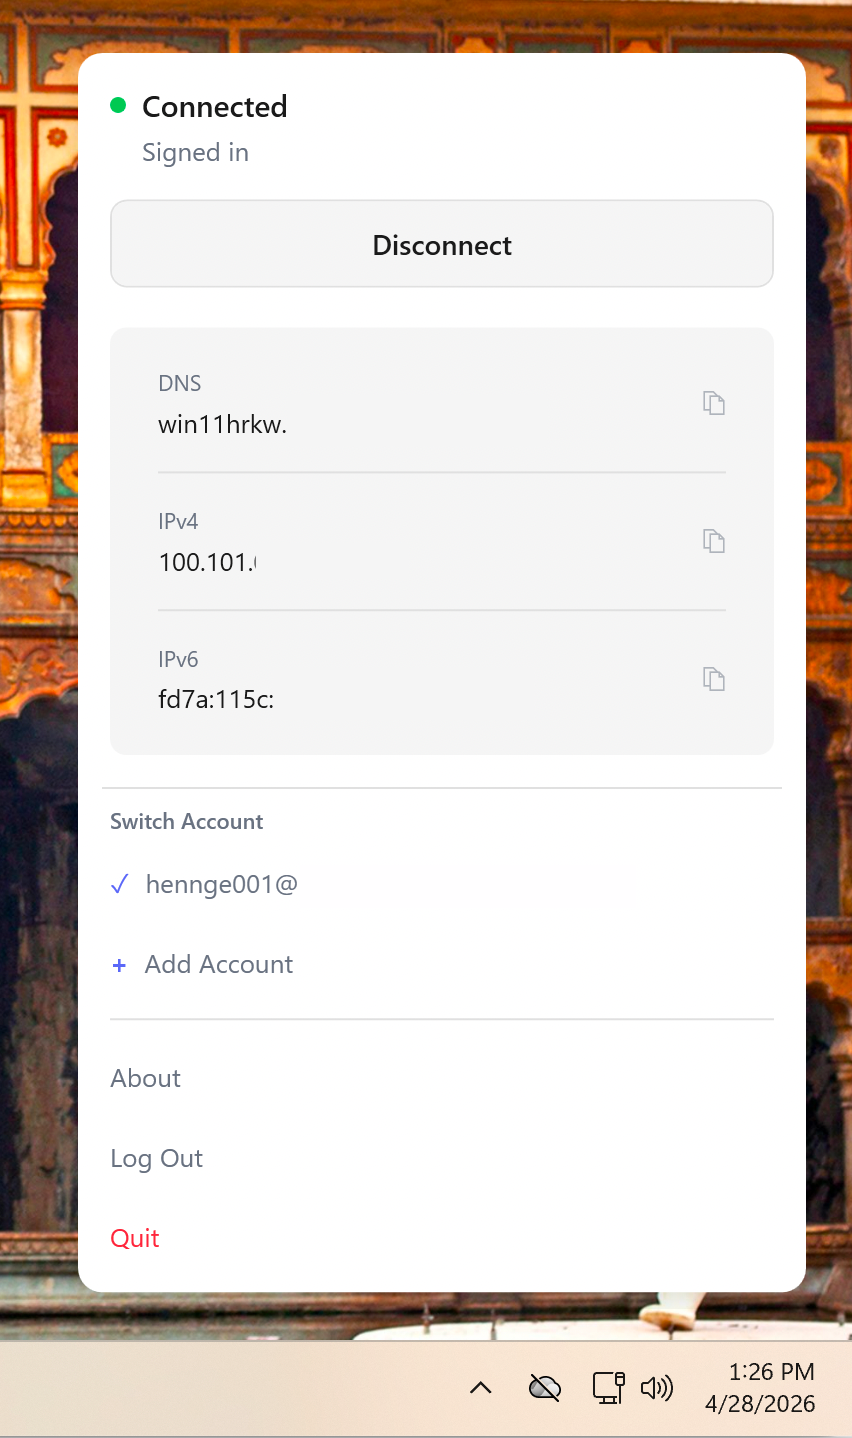Select the hennge001@ account entry
This screenshot has width=852, height=1438.
click(x=372, y=885)
